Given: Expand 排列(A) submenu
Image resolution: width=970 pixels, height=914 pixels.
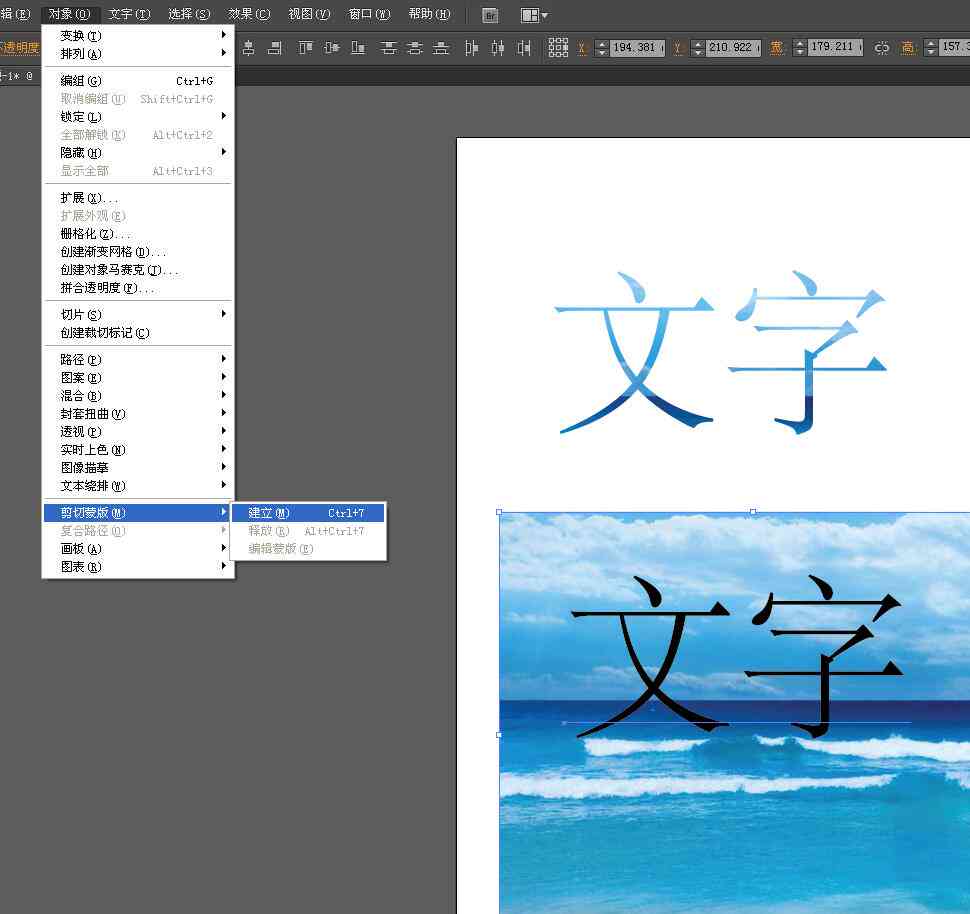Looking at the screenshot, I should pyautogui.click(x=138, y=54).
